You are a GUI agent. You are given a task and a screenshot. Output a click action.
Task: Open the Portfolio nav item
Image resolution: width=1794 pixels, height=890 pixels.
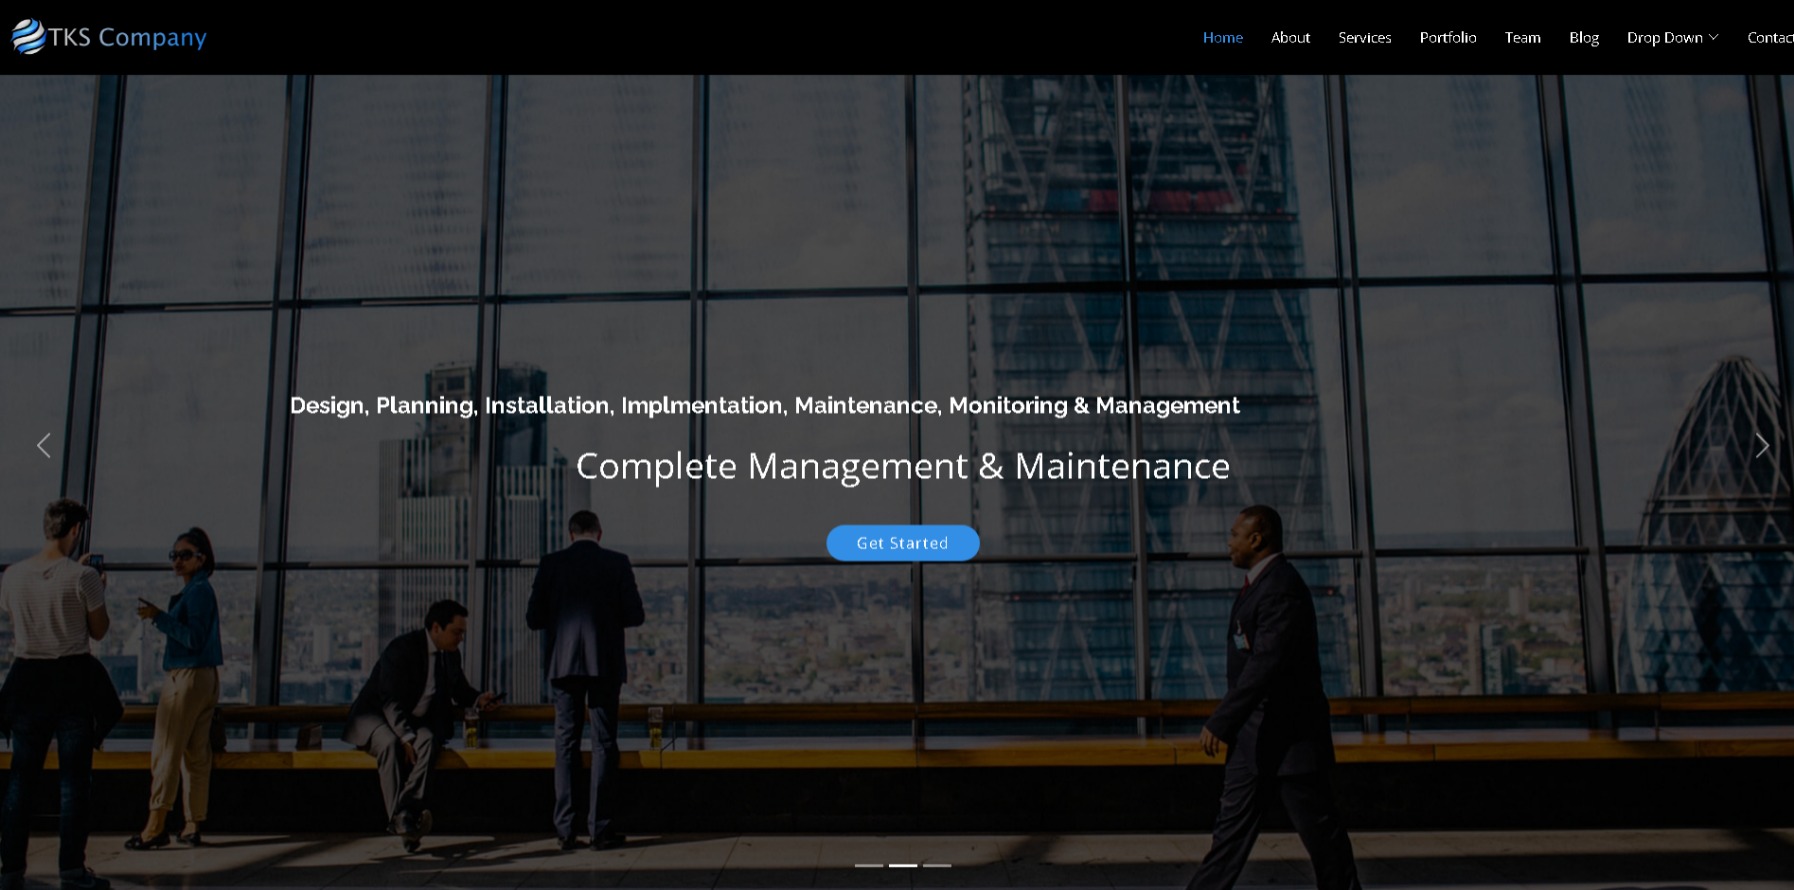(1447, 38)
